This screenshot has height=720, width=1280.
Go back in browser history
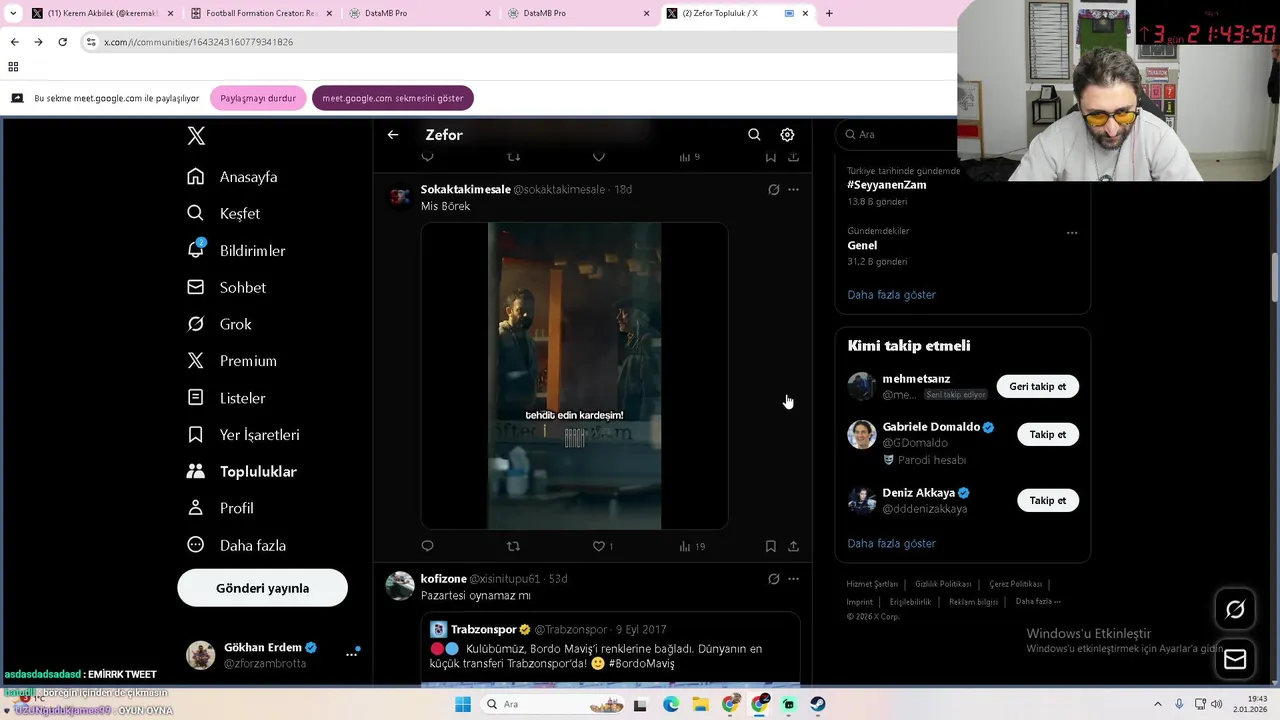coord(14,42)
